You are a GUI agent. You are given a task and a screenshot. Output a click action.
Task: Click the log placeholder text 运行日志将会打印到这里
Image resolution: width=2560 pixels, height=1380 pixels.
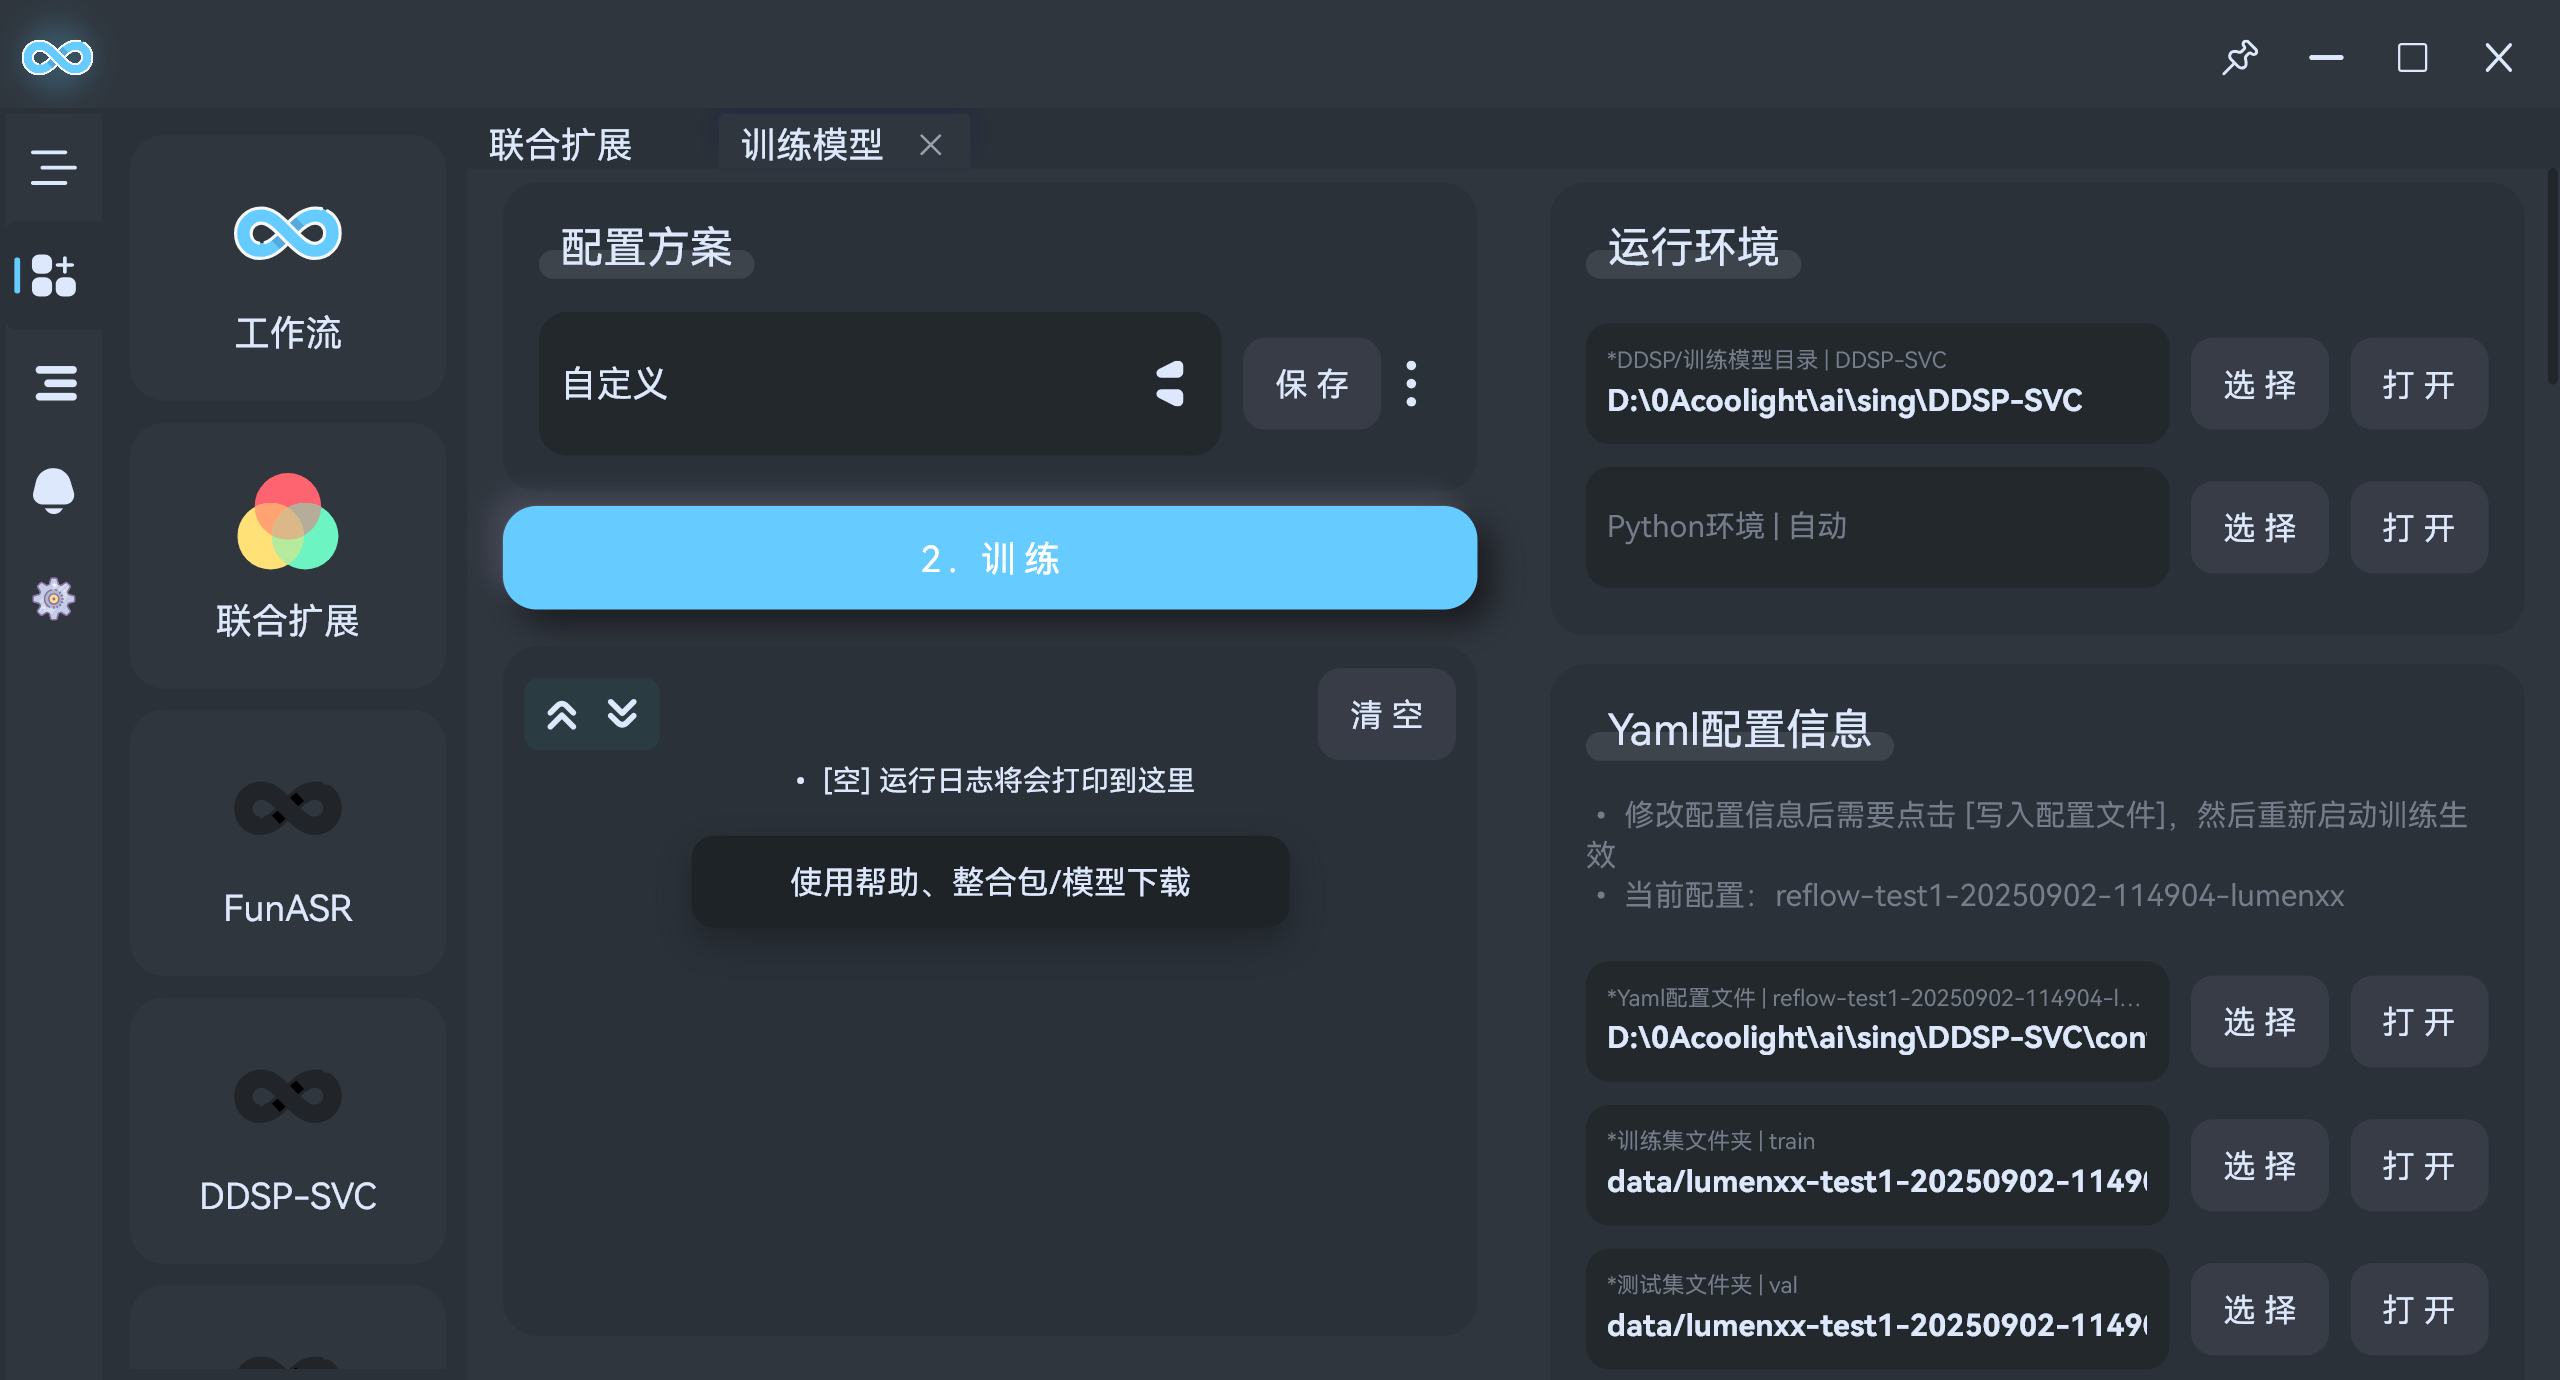tap(1036, 780)
